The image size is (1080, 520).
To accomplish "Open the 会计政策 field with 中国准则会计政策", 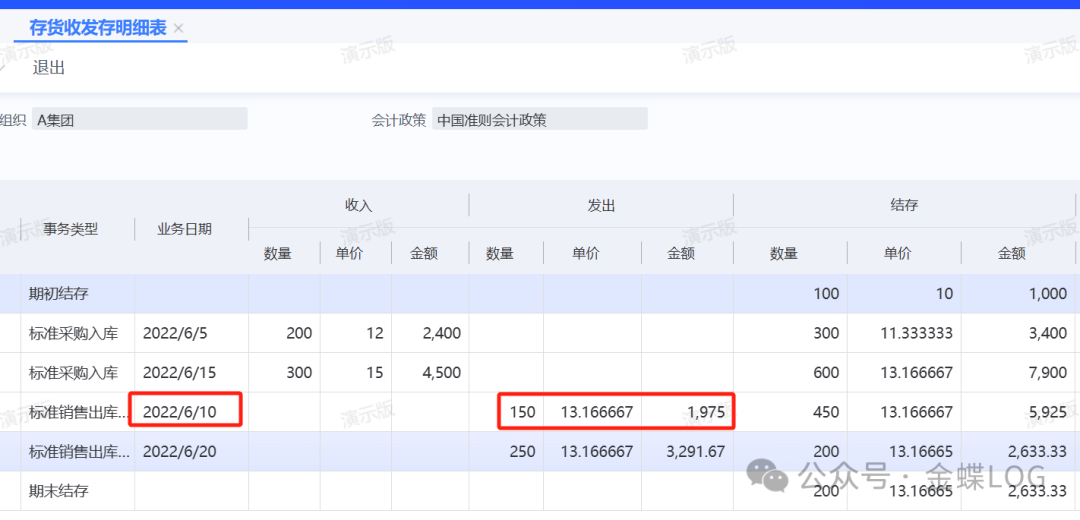I will tap(539, 120).
